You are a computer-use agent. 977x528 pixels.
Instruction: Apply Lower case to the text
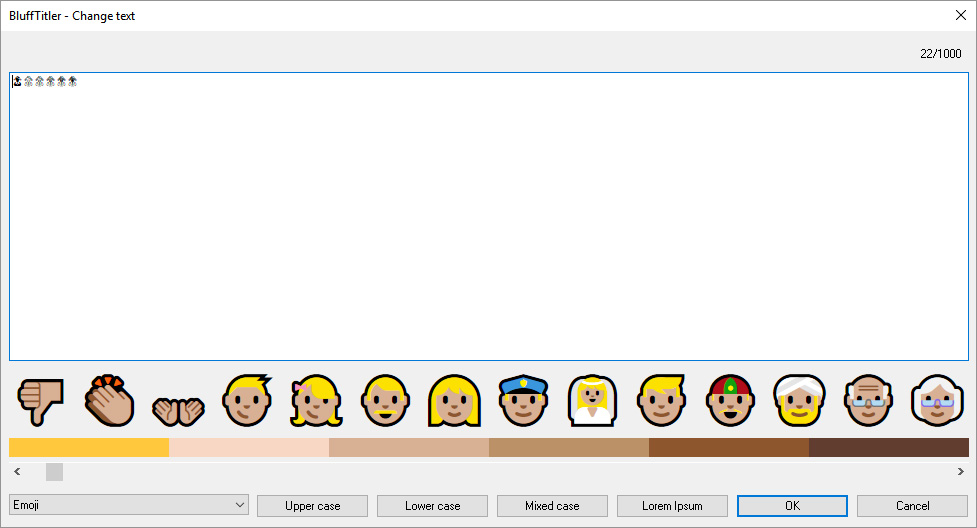[x=432, y=506]
